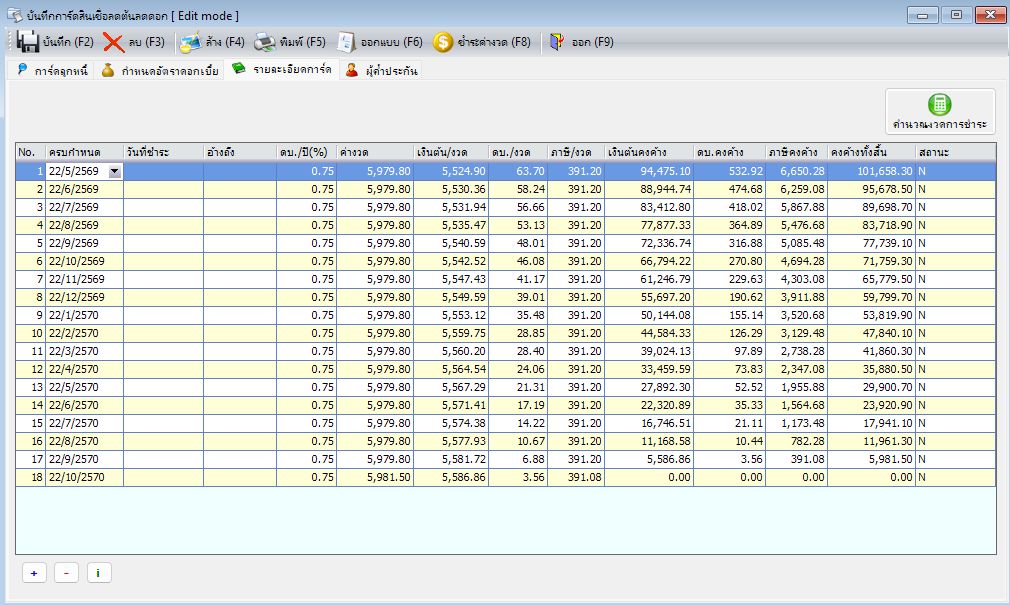Click the floppy disk save icon (F2)

28,43
